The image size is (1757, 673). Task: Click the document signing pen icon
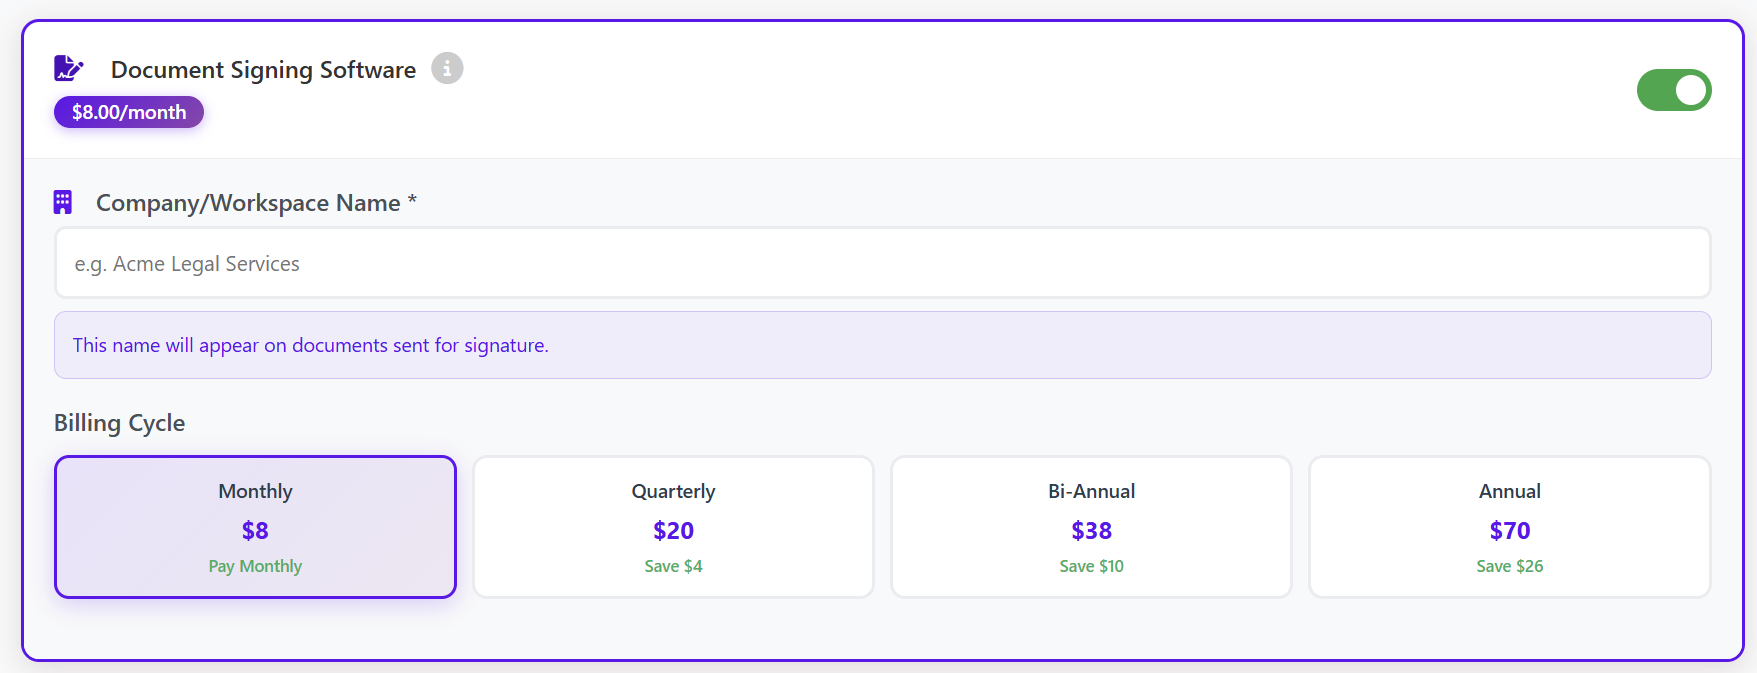coord(68,68)
